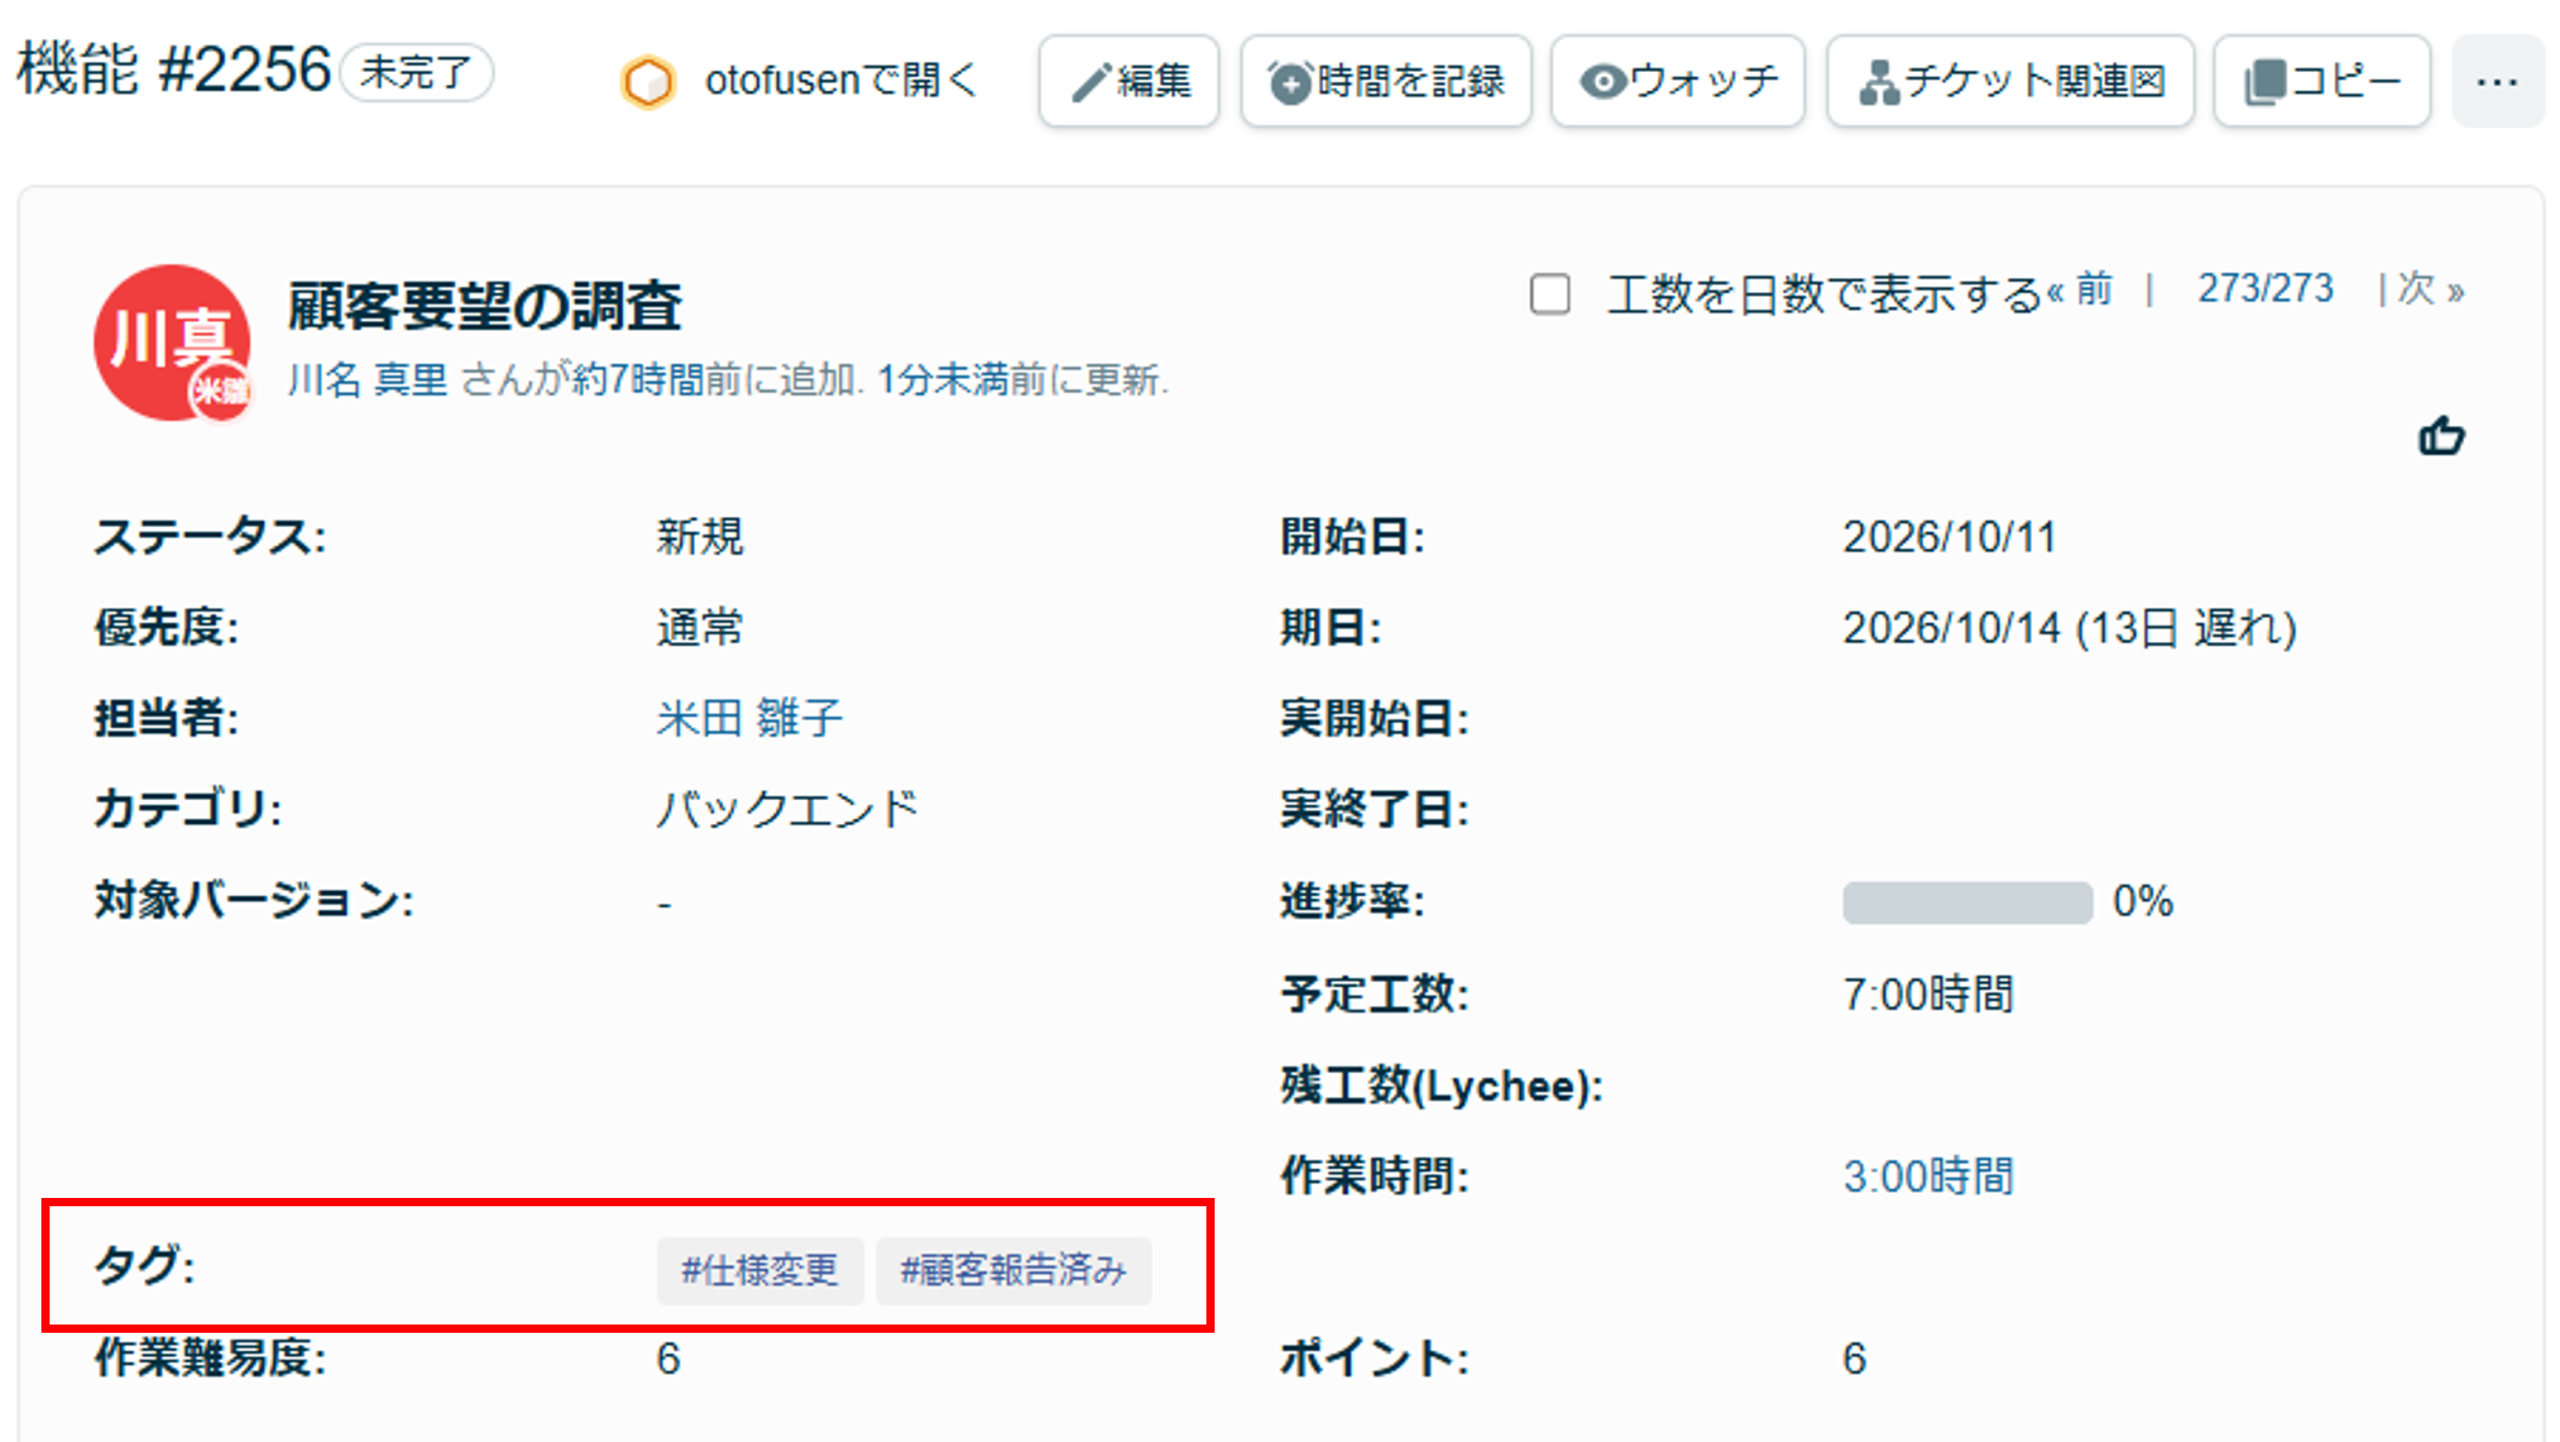This screenshot has height=1442, width=2560.
Task: Click the 273/273 position link
Action: pyautogui.click(x=2265, y=289)
